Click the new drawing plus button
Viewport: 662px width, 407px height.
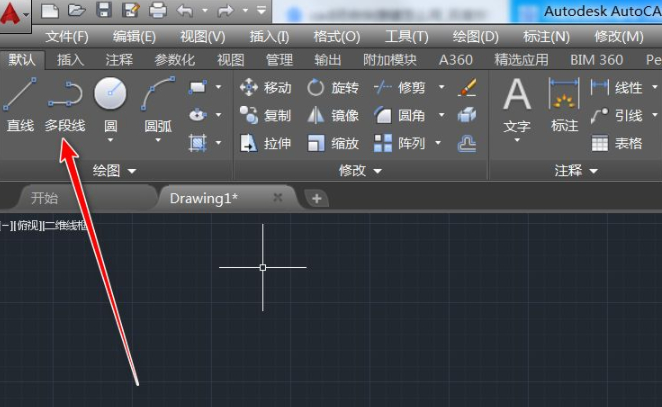(x=316, y=198)
